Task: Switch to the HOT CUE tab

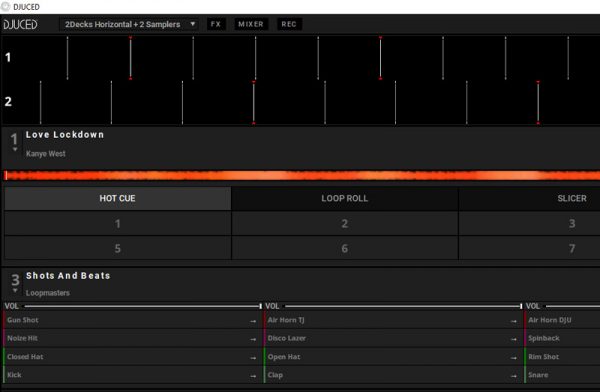Action: [x=117, y=198]
